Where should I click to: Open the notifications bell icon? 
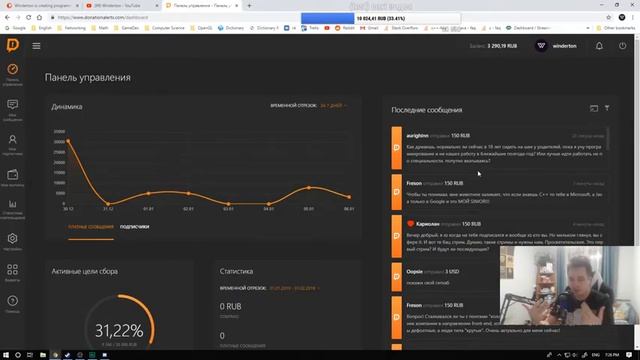599,46
